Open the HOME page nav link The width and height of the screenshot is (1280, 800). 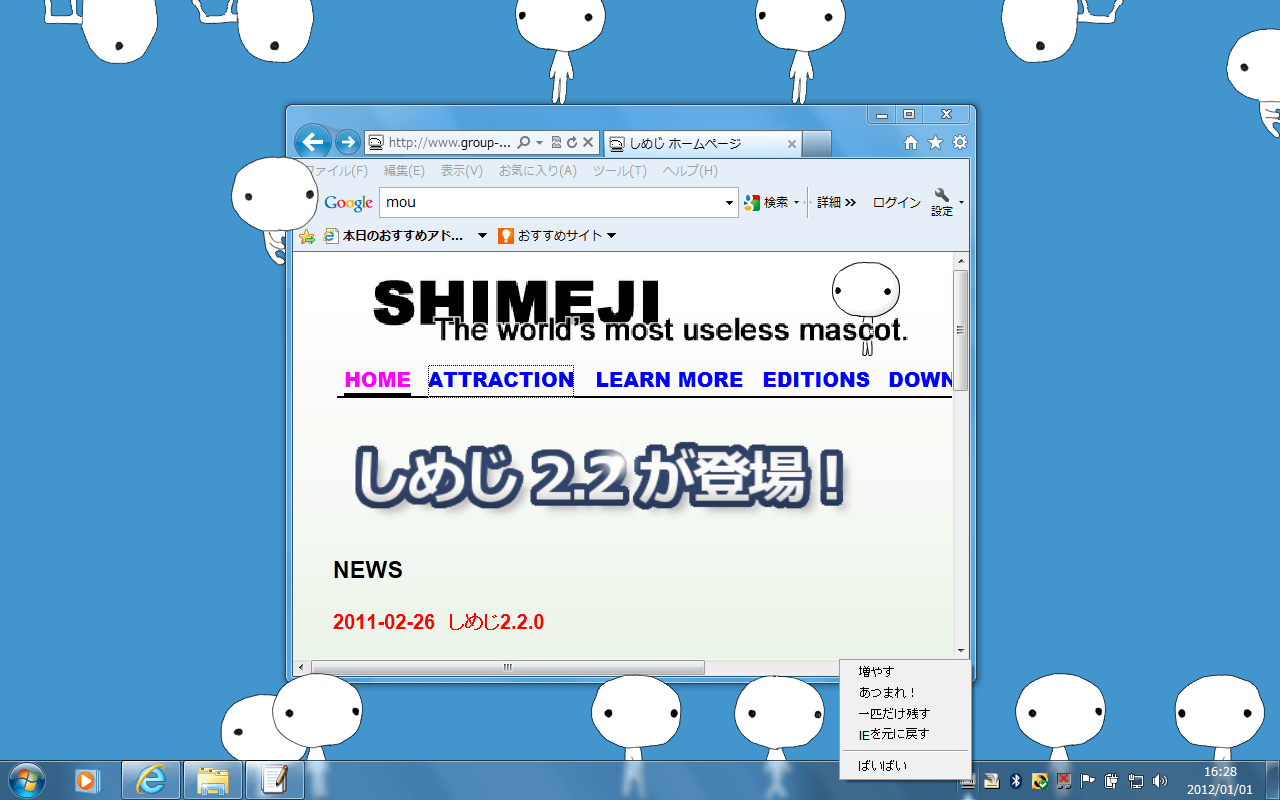tap(377, 380)
